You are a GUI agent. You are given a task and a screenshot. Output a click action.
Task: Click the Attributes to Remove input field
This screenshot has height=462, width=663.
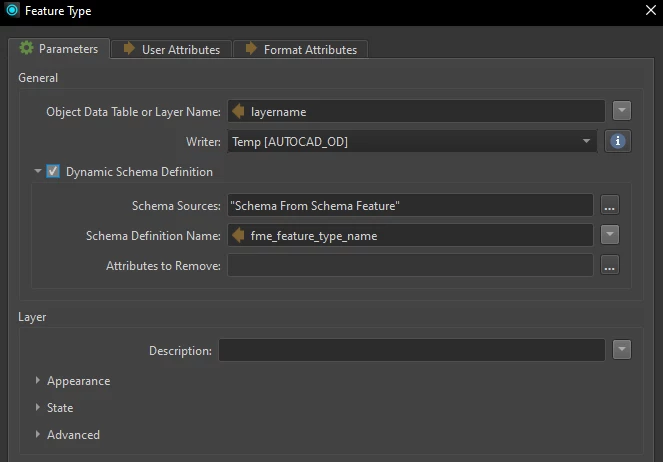(x=410, y=265)
